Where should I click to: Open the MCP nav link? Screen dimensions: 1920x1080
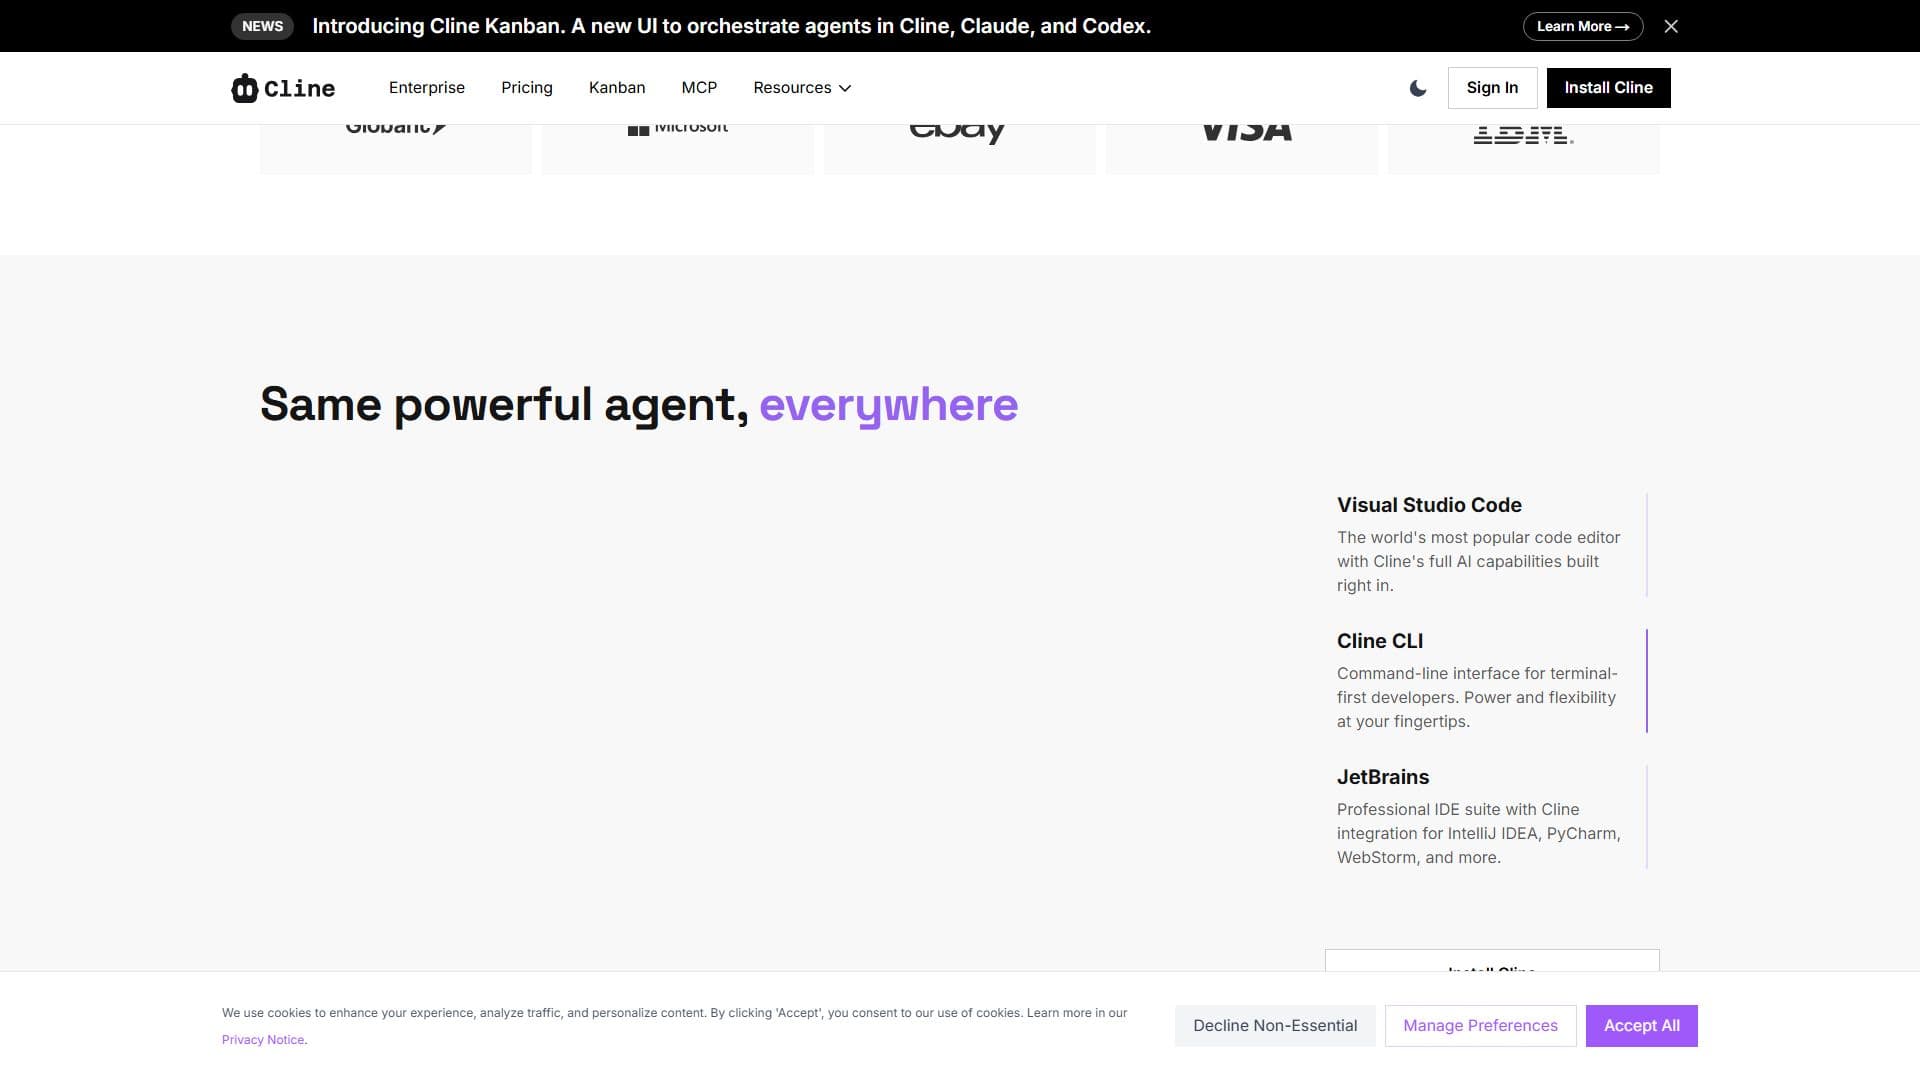[x=699, y=88]
